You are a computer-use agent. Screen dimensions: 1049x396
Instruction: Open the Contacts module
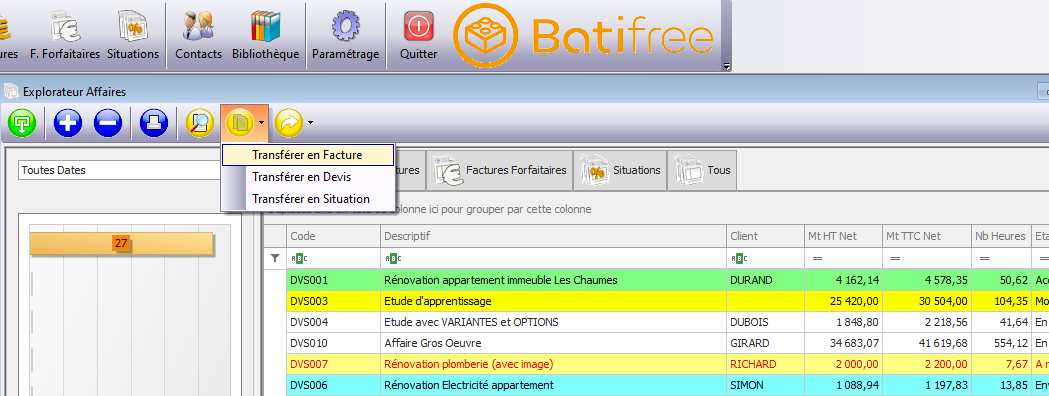pos(198,34)
